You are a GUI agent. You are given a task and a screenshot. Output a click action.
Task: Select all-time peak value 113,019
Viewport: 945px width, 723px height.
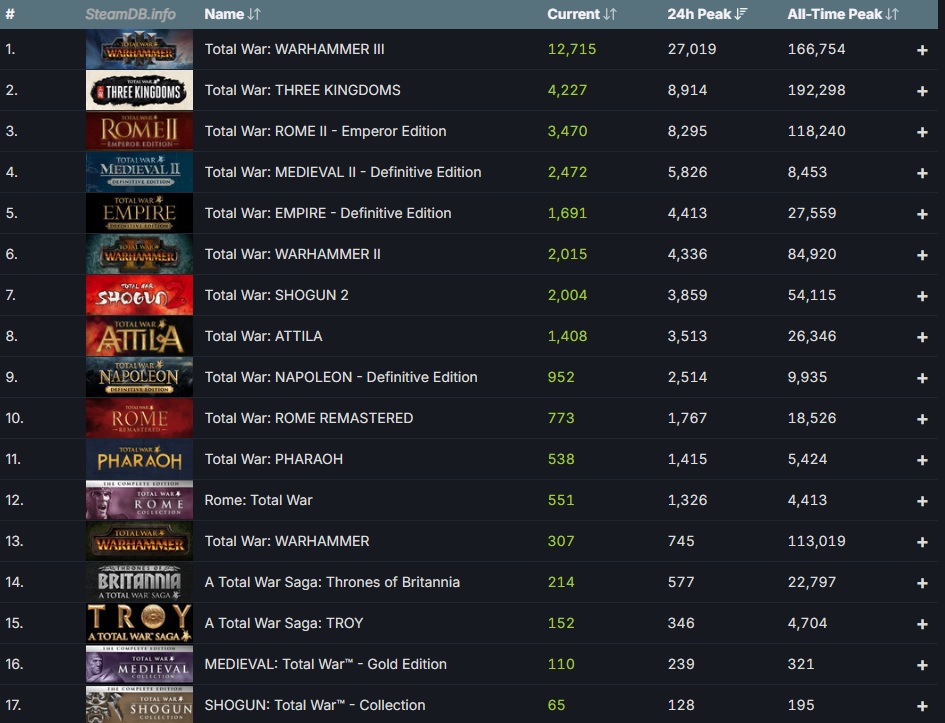[816, 540]
